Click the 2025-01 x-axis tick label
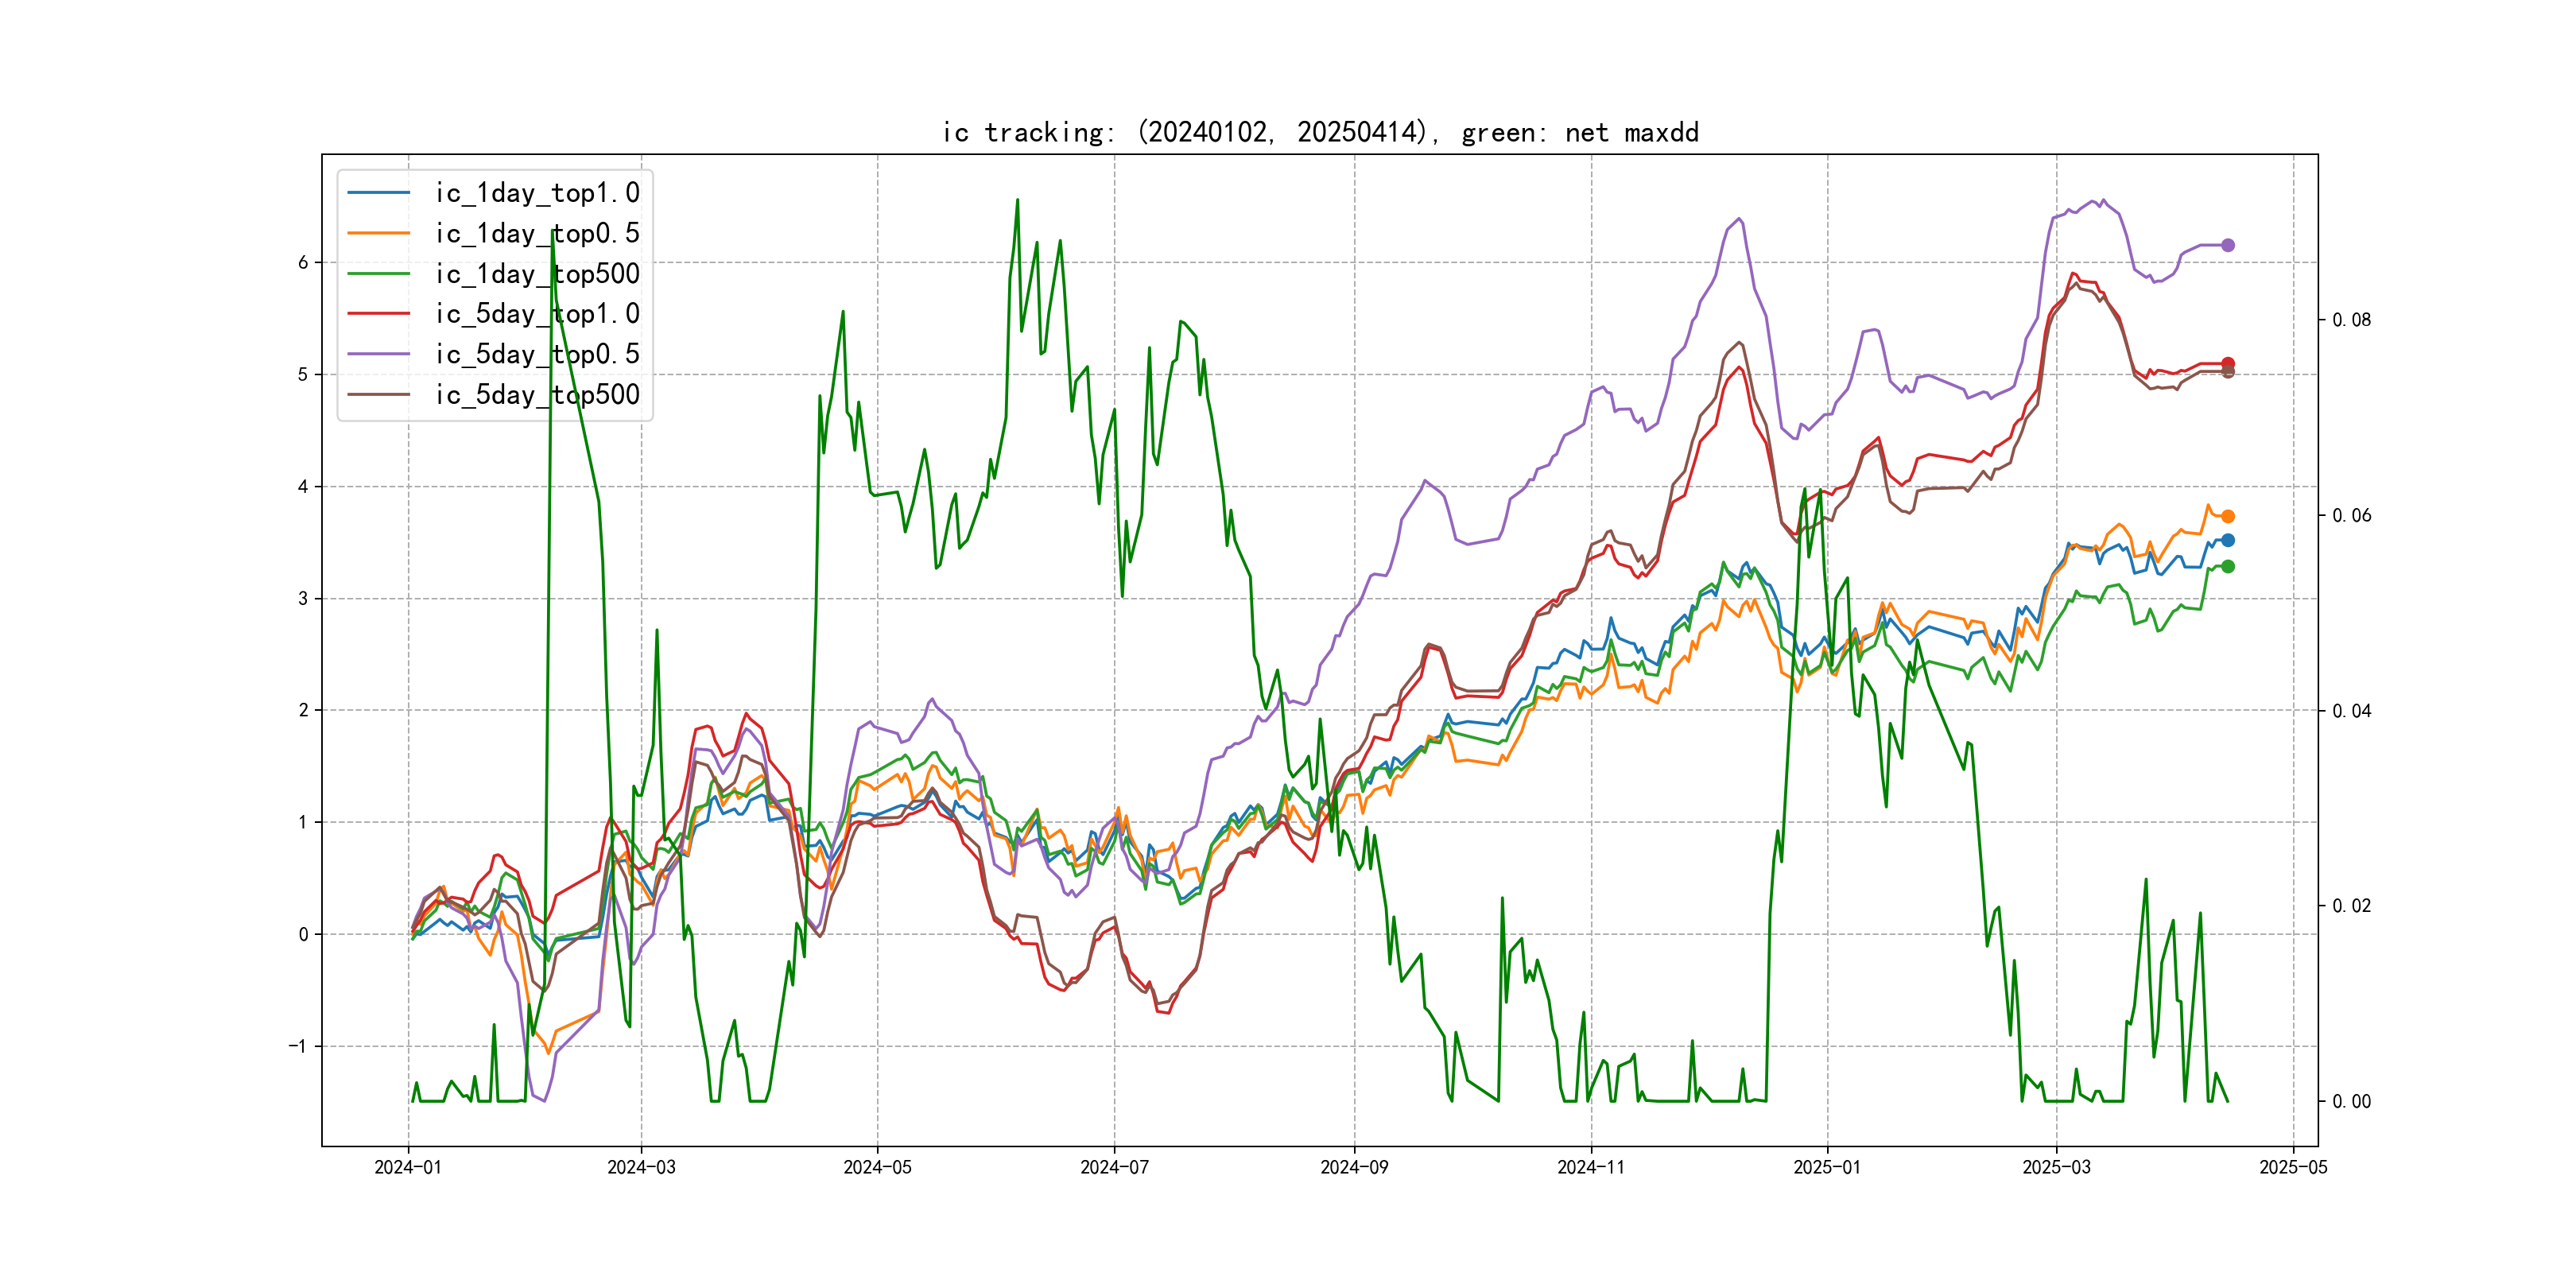2576x1288 pixels. point(1826,1167)
